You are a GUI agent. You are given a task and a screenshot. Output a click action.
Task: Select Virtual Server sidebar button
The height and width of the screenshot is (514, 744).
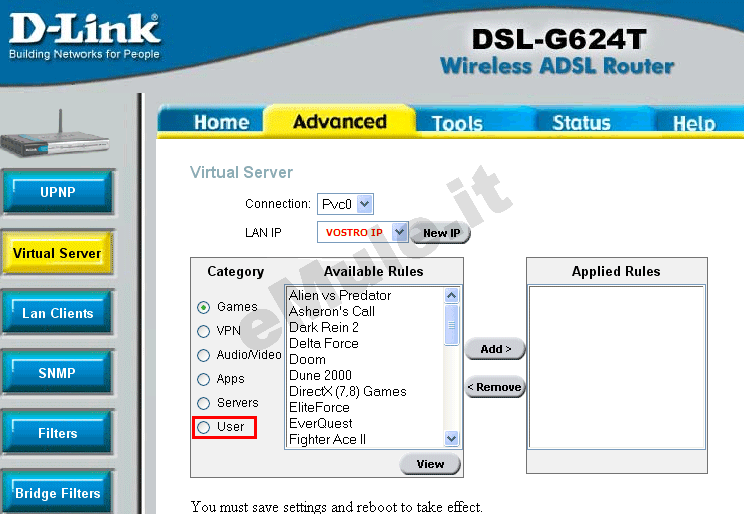coord(57,252)
